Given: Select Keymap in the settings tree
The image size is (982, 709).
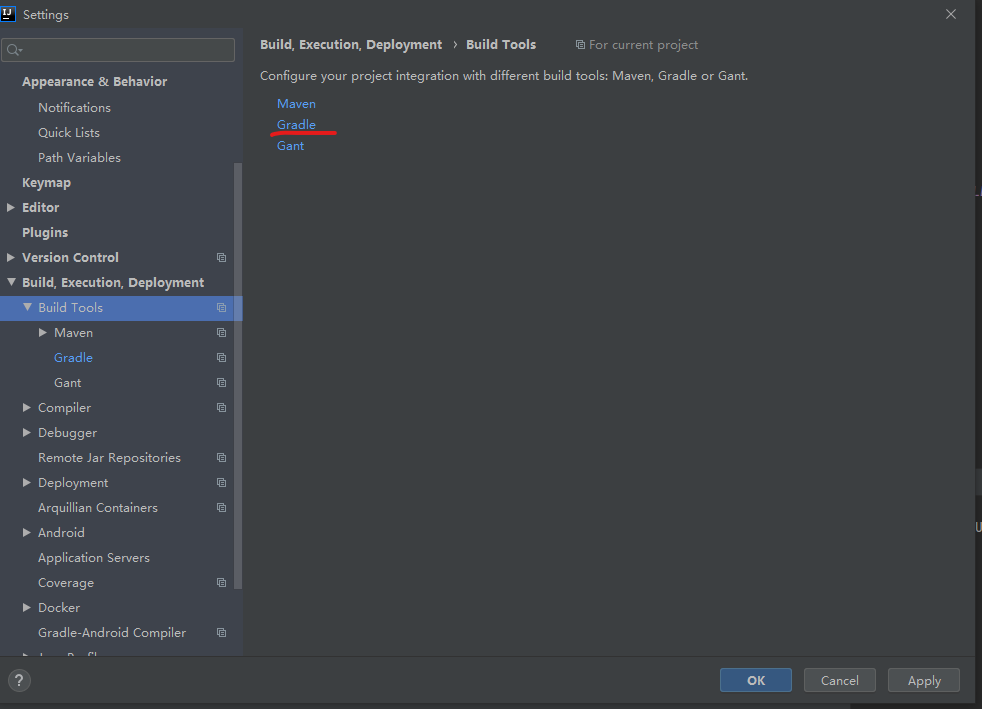Looking at the screenshot, I should click(47, 182).
